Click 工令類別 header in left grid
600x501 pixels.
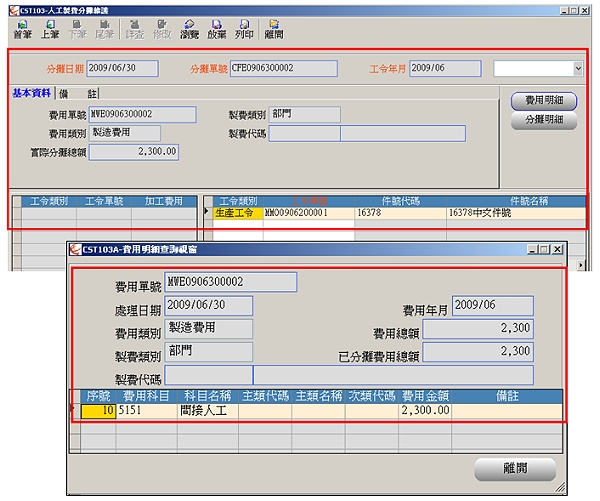[49, 201]
